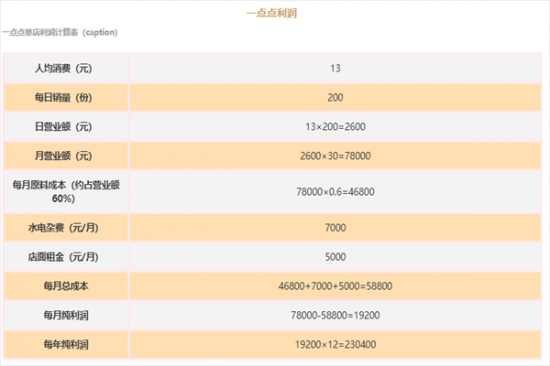Click the 水电杂费（元/月） row label
Viewport: 550px width, 366px height.
63,228
